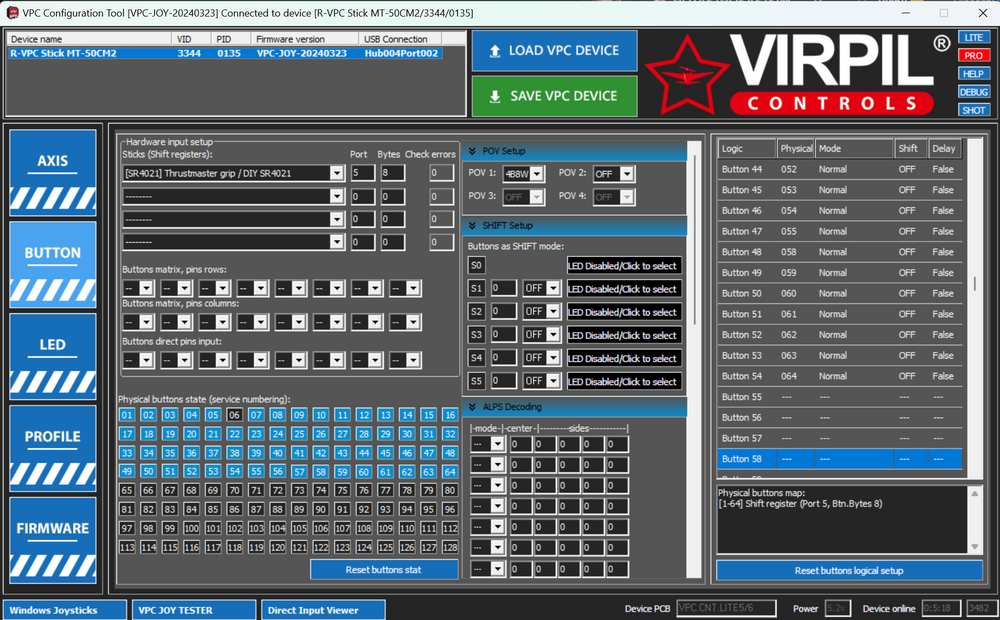Select LED for S0 shift
The height and width of the screenshot is (620, 1000).
point(624,266)
